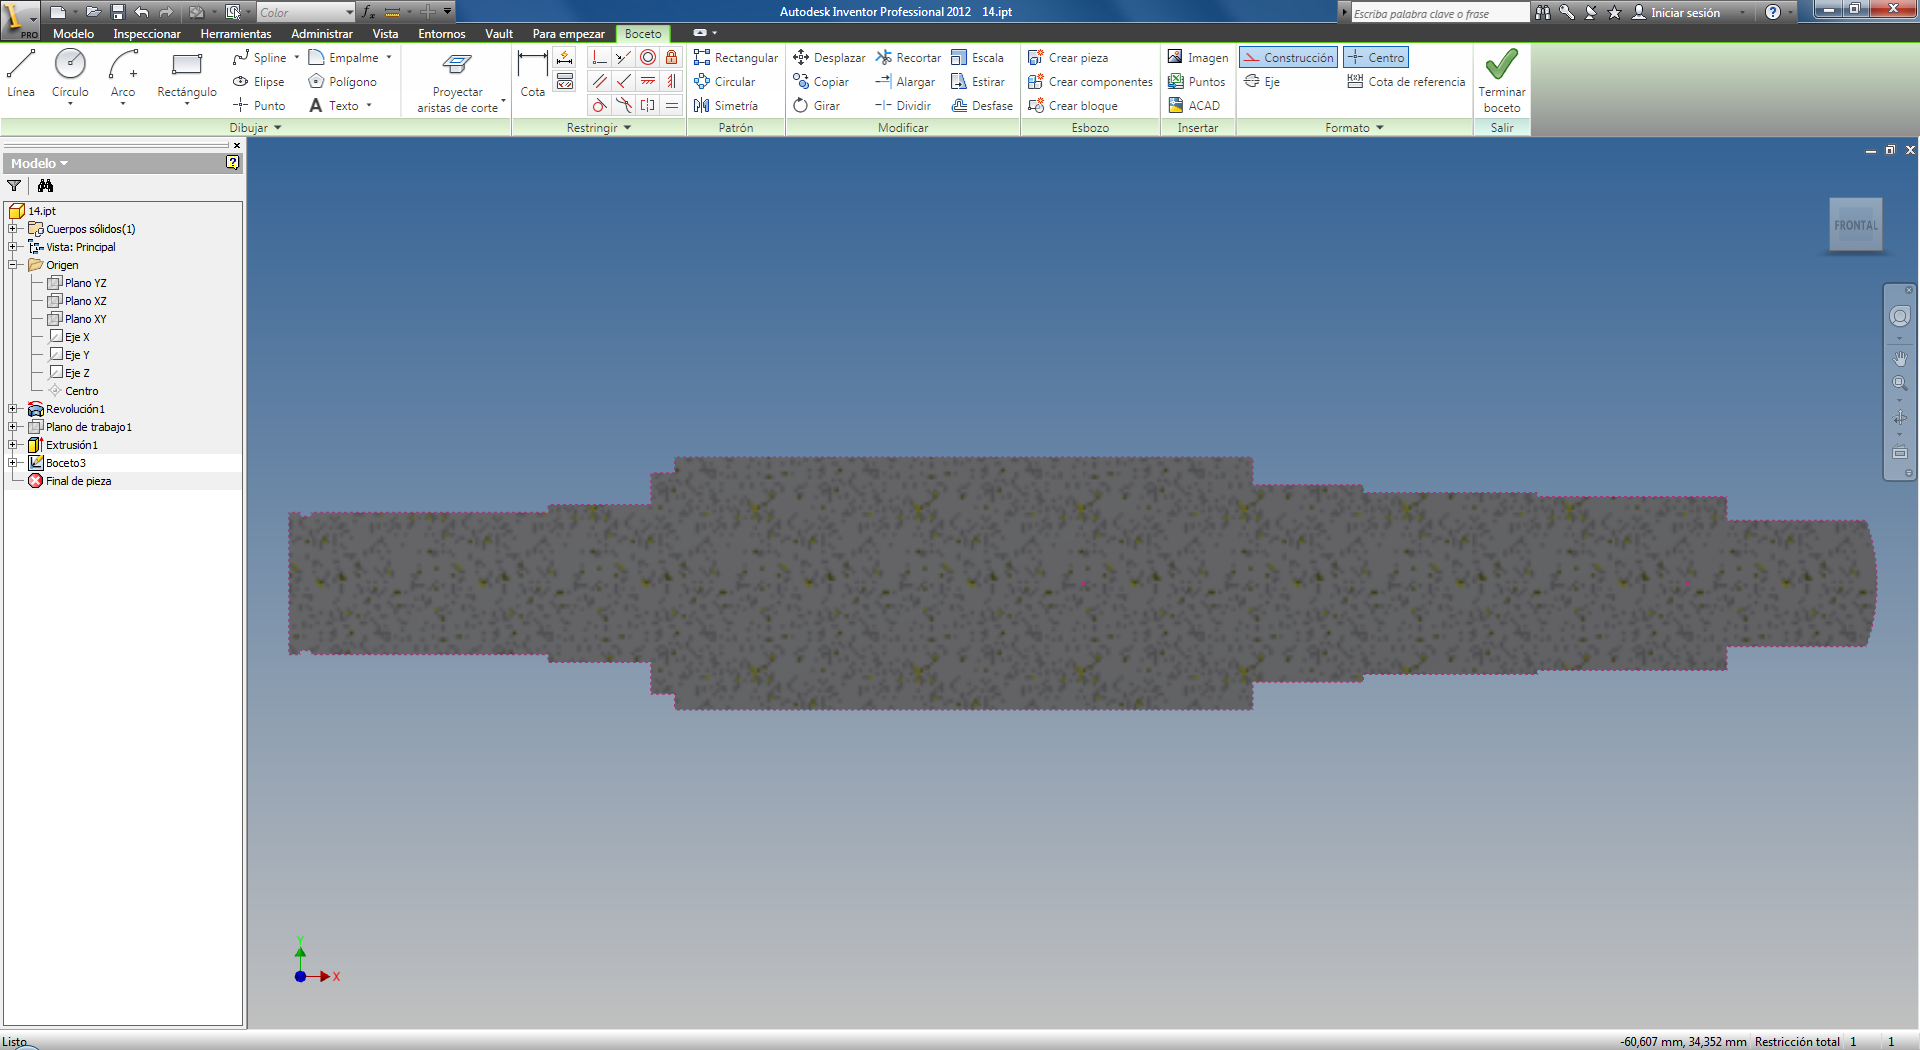Click Crear bloque
Viewport: 1920px width, 1050px height.
[x=1072, y=106]
